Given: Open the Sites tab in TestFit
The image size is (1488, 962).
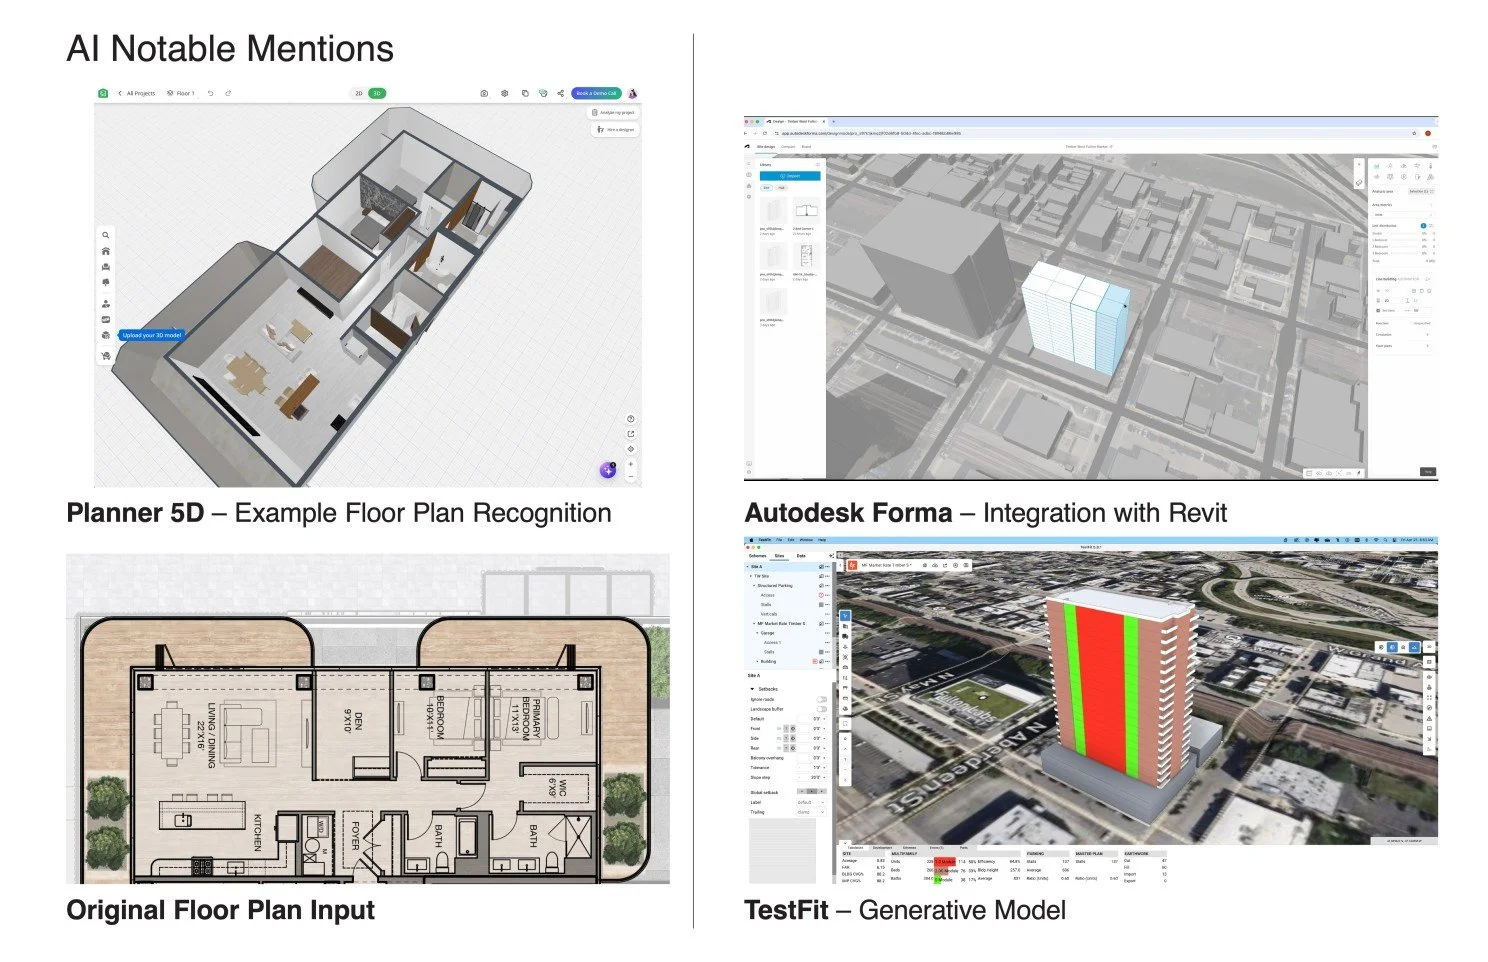Looking at the screenshot, I should coord(779,556).
